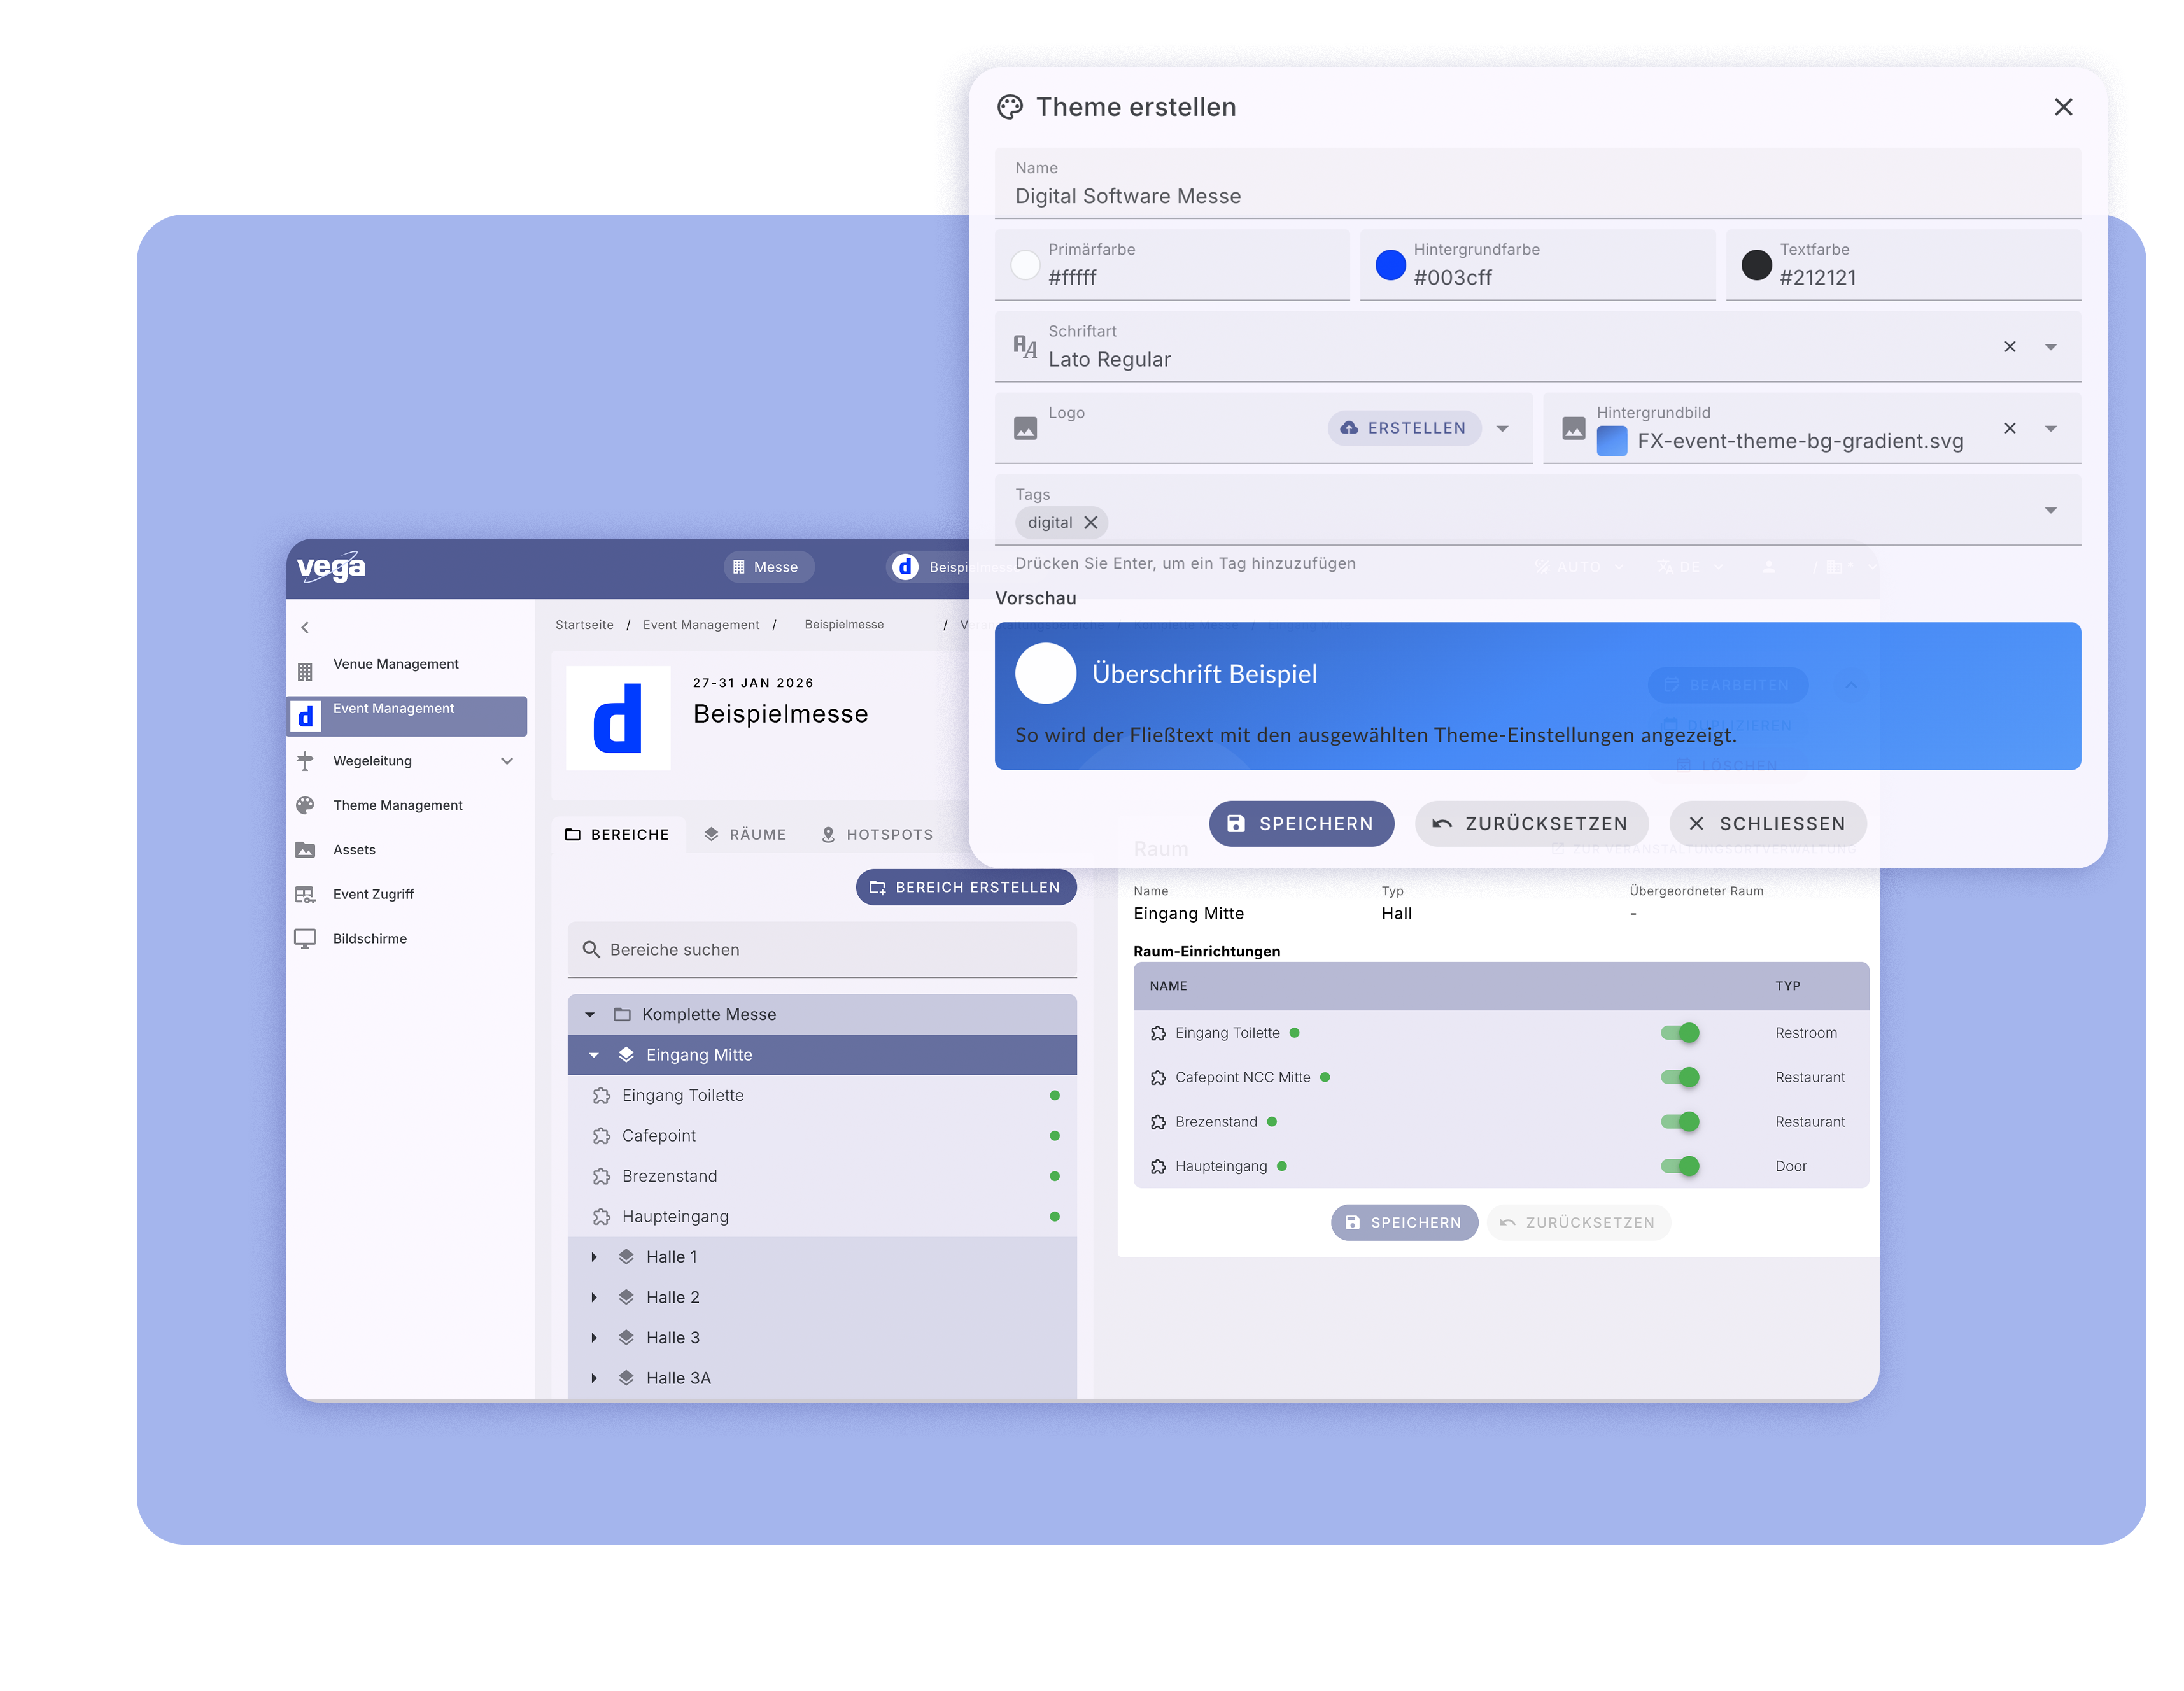The width and height of the screenshot is (2184, 1691).
Task: Click the Startseite breadcrumb link
Action: (584, 625)
